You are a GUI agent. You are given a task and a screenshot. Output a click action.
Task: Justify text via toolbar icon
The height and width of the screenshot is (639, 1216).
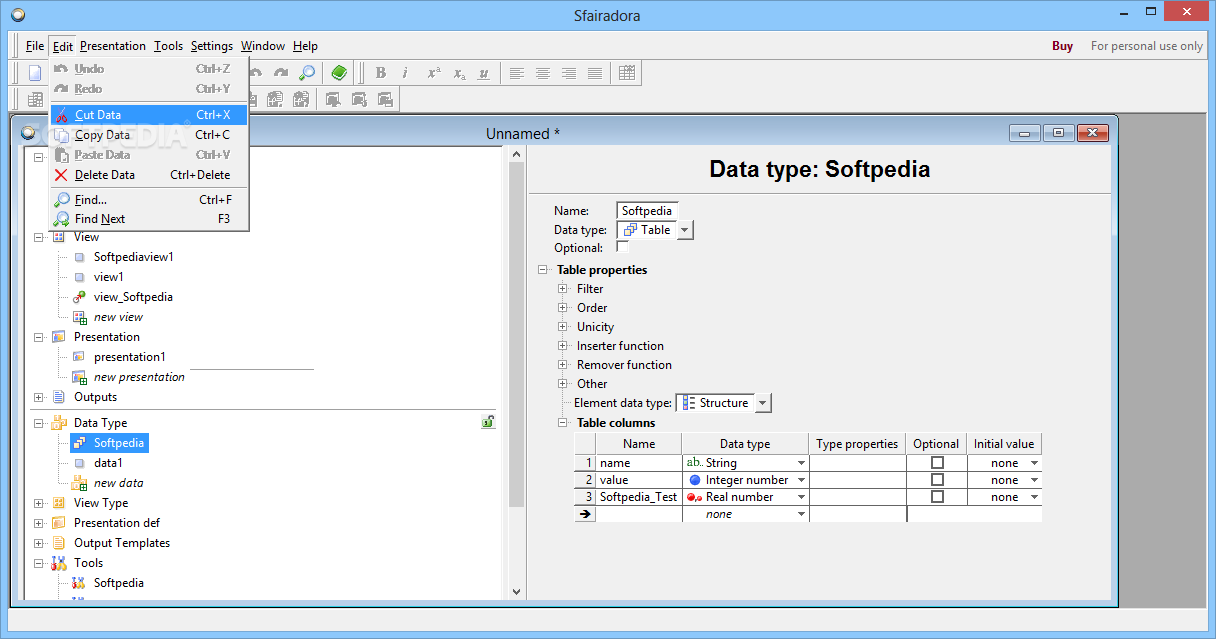click(x=595, y=73)
